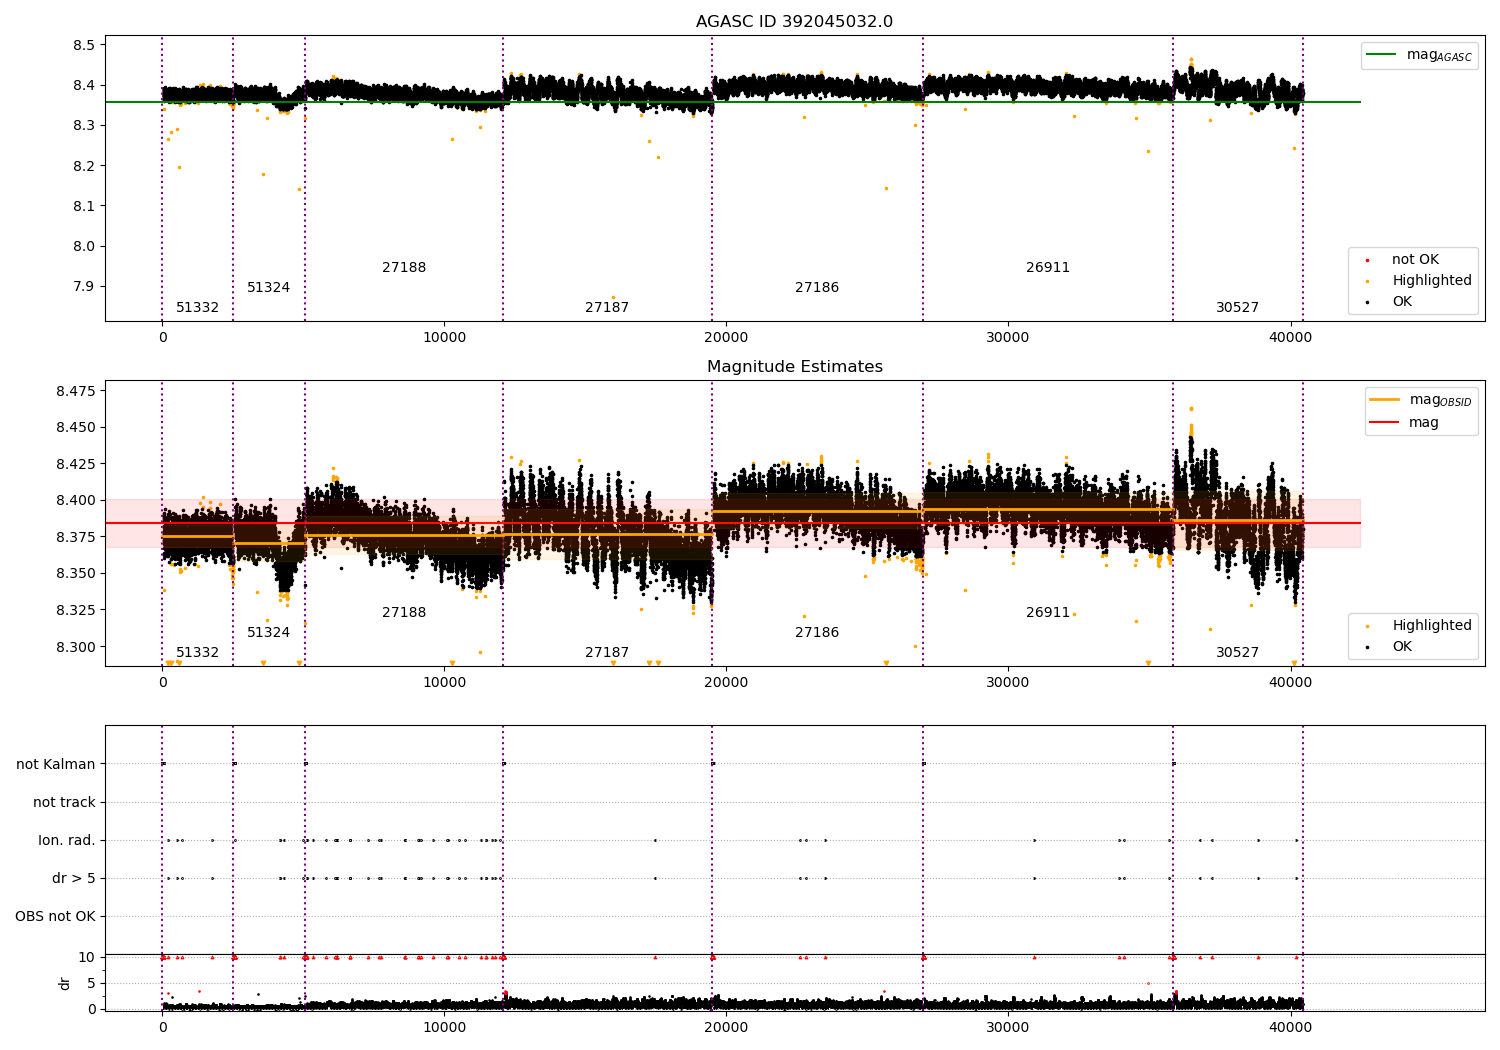Click the red 'mag' legend entry
1500x1050 pixels.
[1404, 423]
